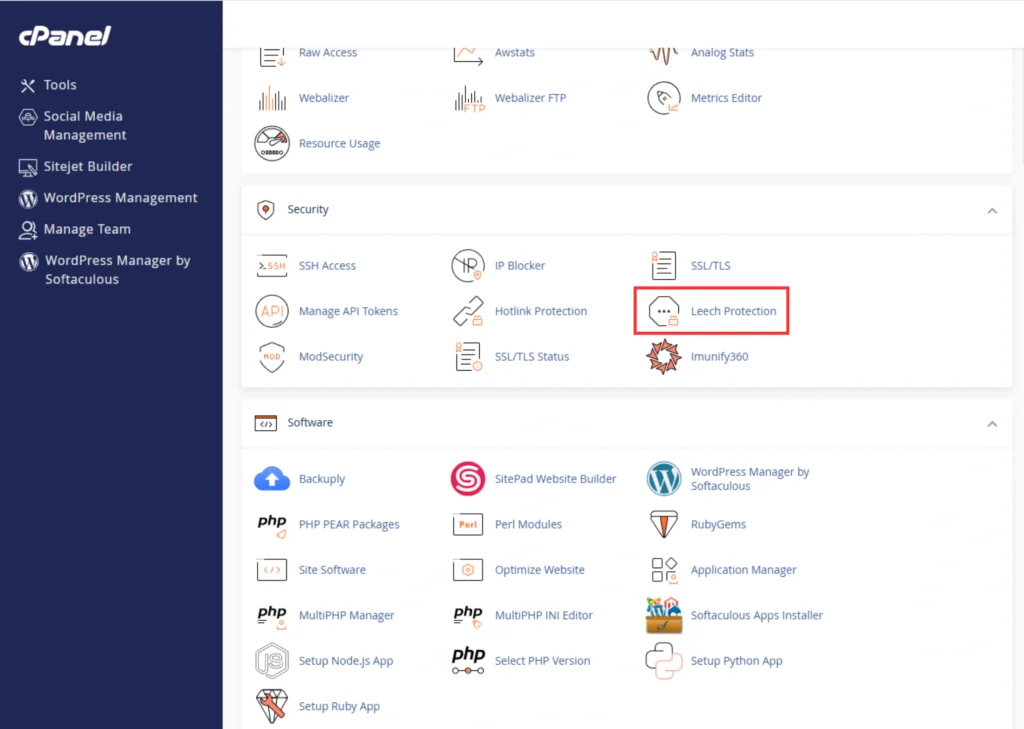This screenshot has height=729, width=1024.
Task: Open the Optimize Website icon
Action: (468, 570)
